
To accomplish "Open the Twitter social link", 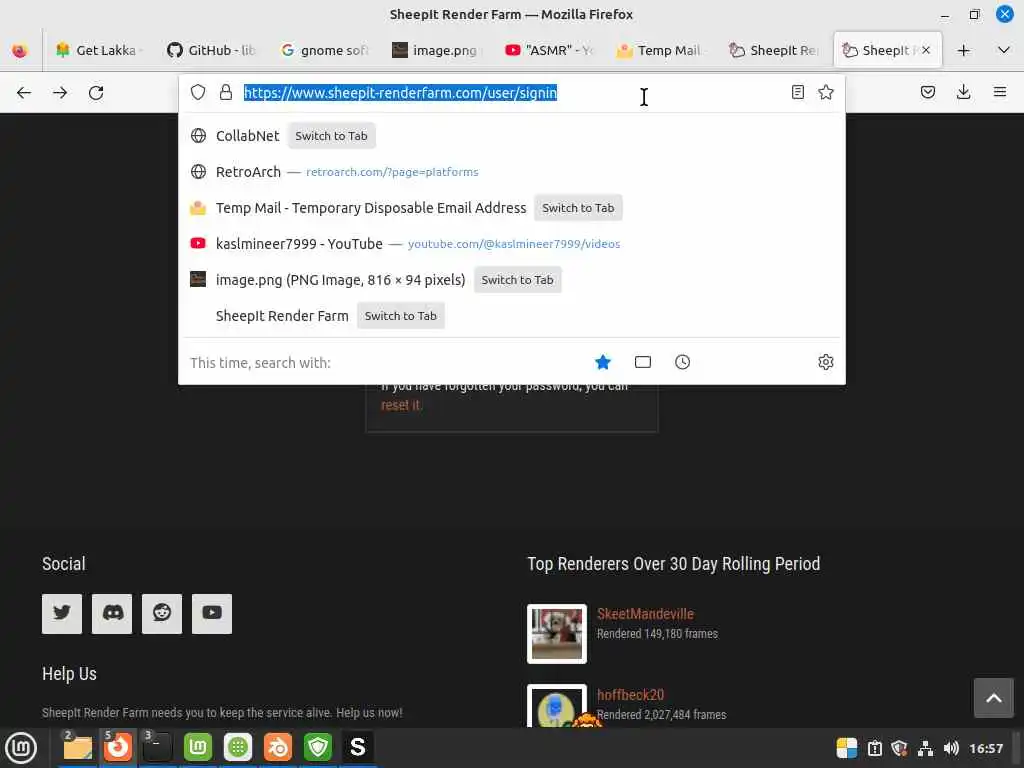I will 62,613.
